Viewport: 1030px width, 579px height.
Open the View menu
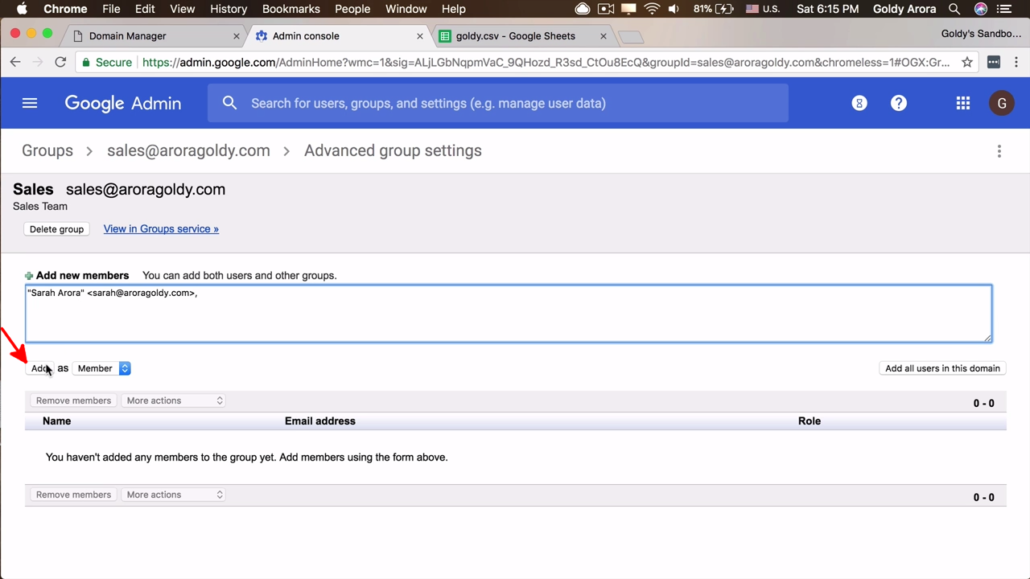[182, 9]
